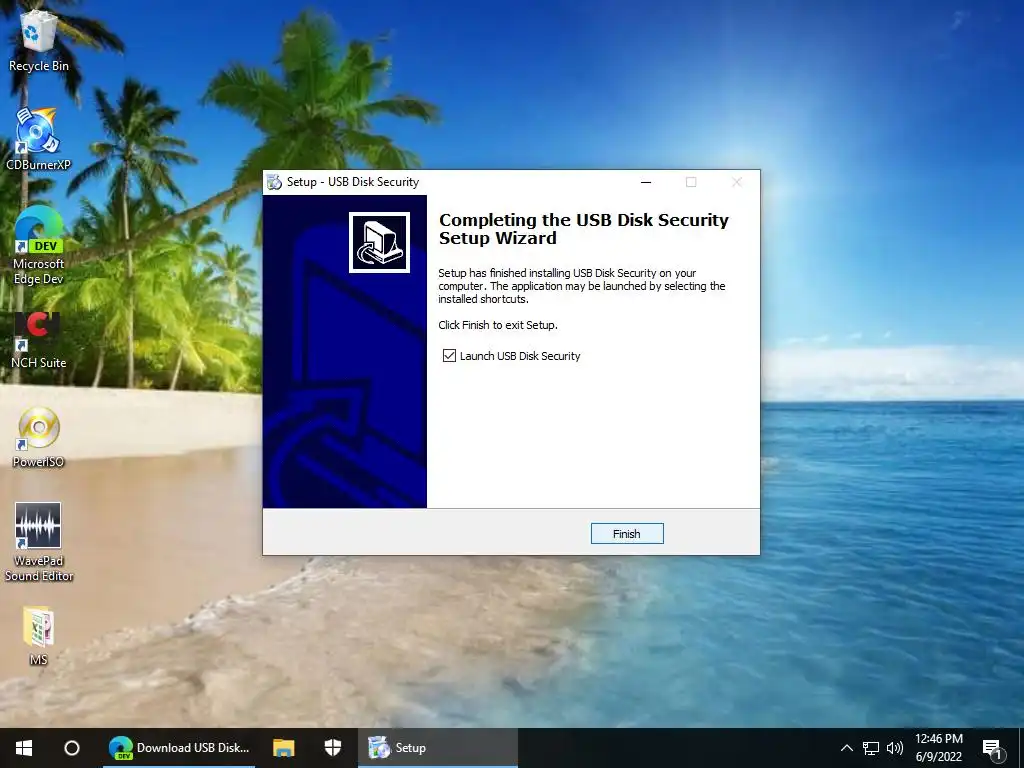Select the MS folder on desktop
Image resolution: width=1024 pixels, height=768 pixels.
pyautogui.click(x=39, y=636)
